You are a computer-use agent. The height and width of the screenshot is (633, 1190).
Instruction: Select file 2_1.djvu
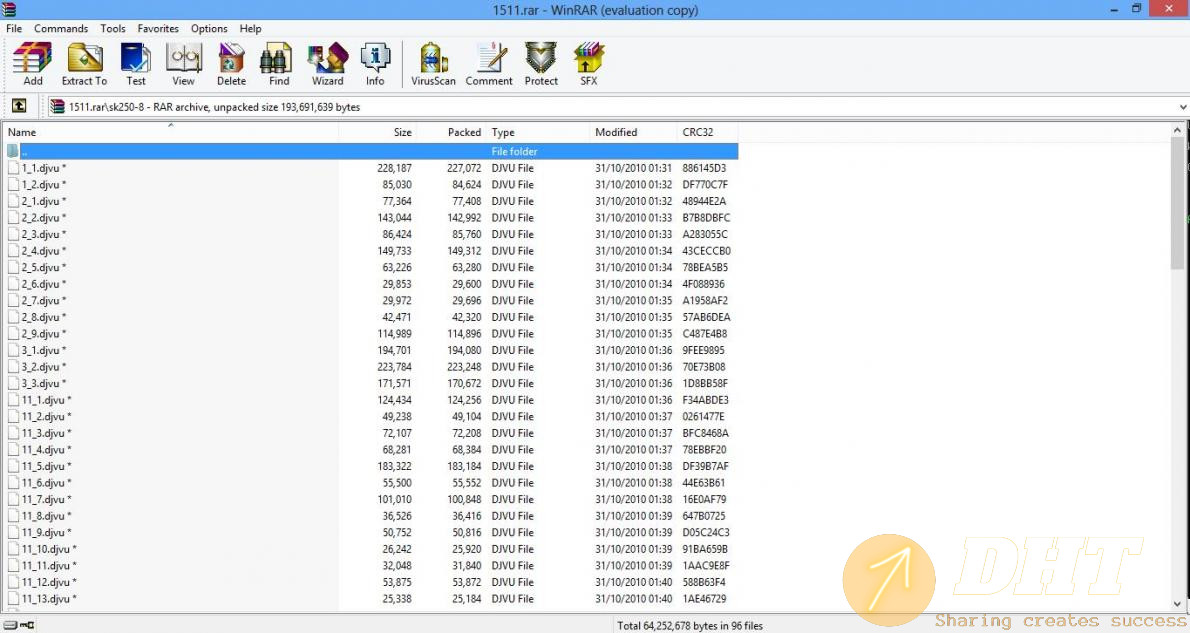point(43,201)
